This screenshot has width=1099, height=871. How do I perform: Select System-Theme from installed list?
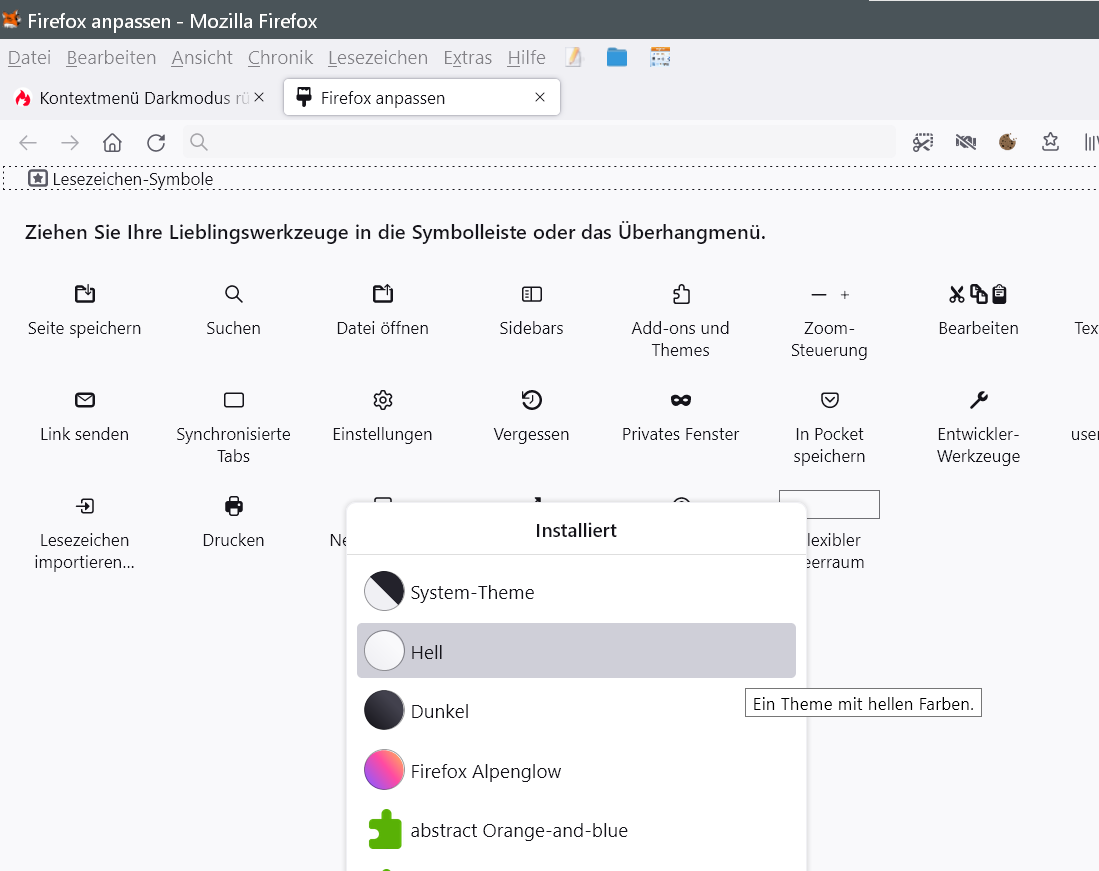coord(472,592)
